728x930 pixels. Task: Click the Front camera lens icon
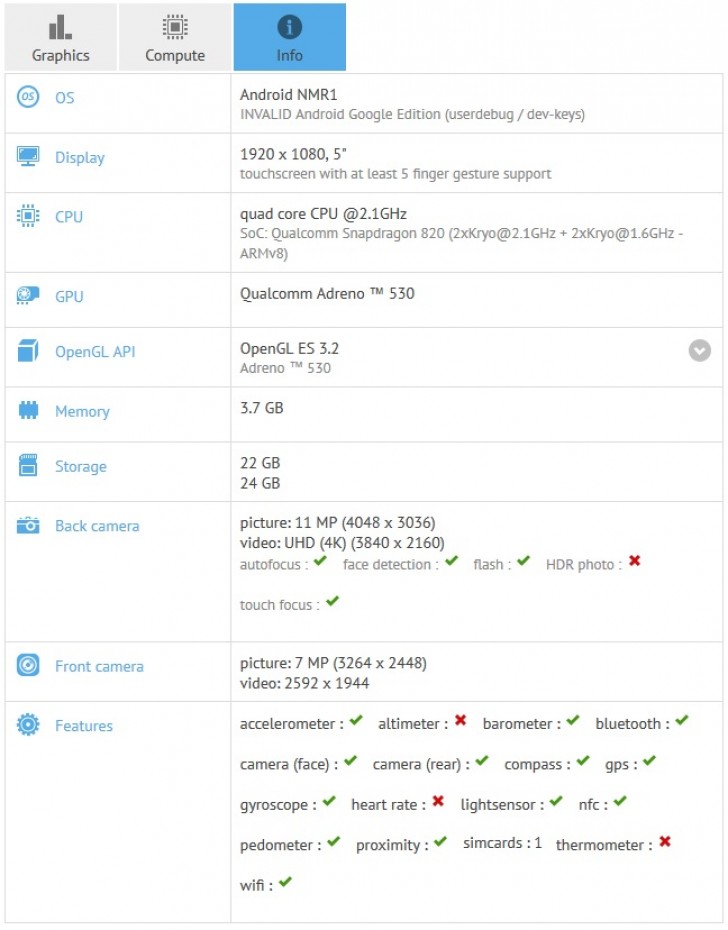pos(27,667)
